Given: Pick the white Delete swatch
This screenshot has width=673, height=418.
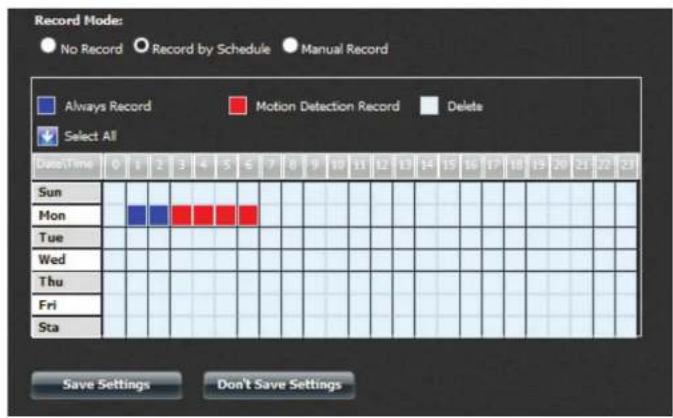Looking at the screenshot, I should click(x=429, y=106).
